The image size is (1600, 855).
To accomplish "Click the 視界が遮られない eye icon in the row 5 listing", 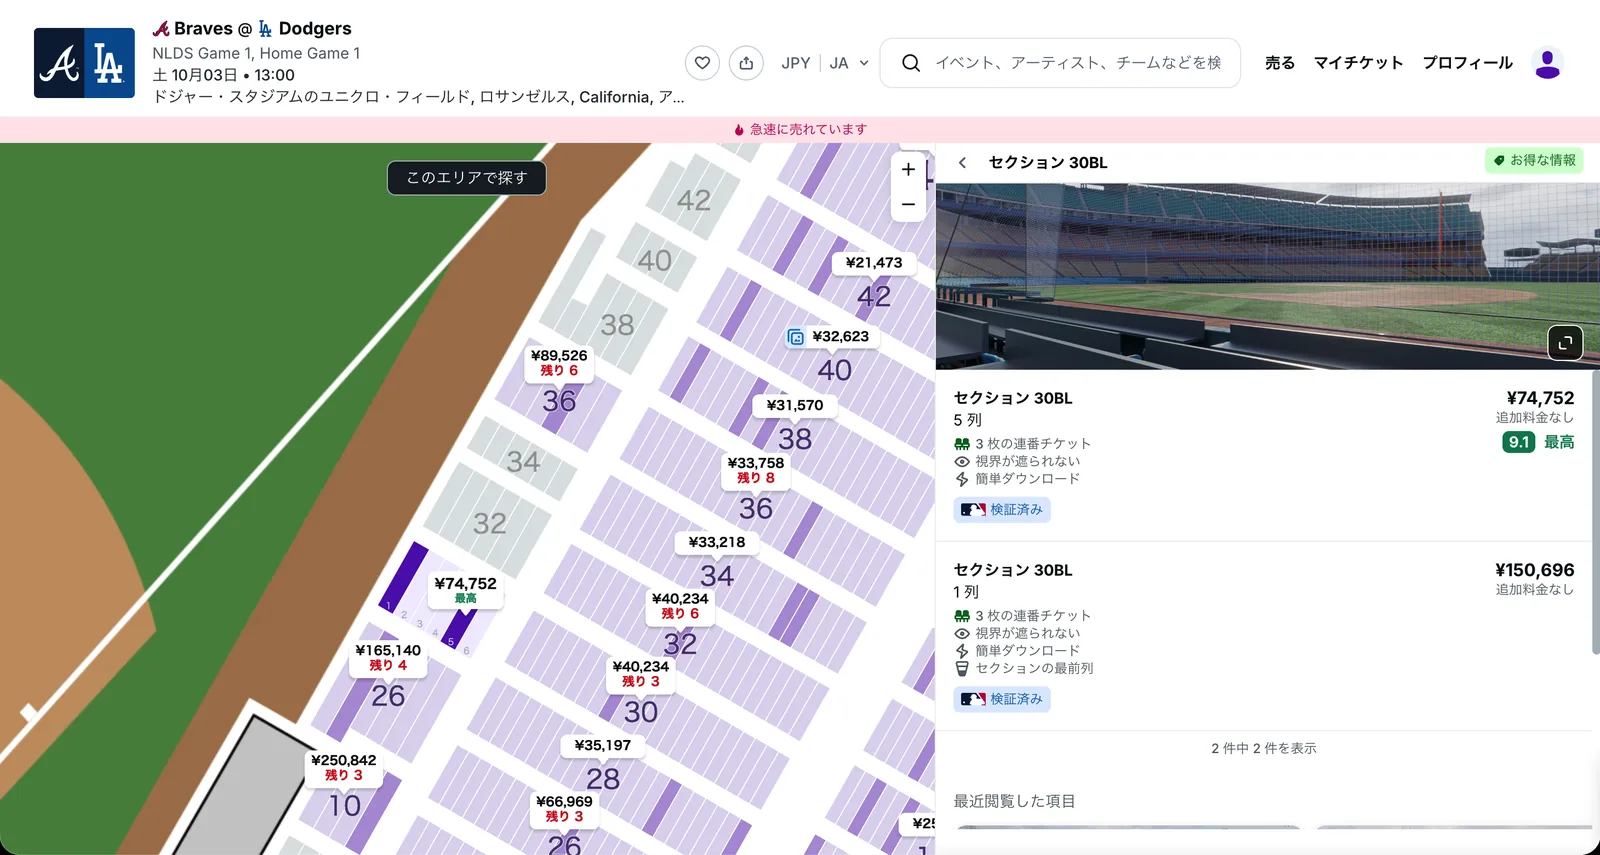I will click(x=962, y=462).
